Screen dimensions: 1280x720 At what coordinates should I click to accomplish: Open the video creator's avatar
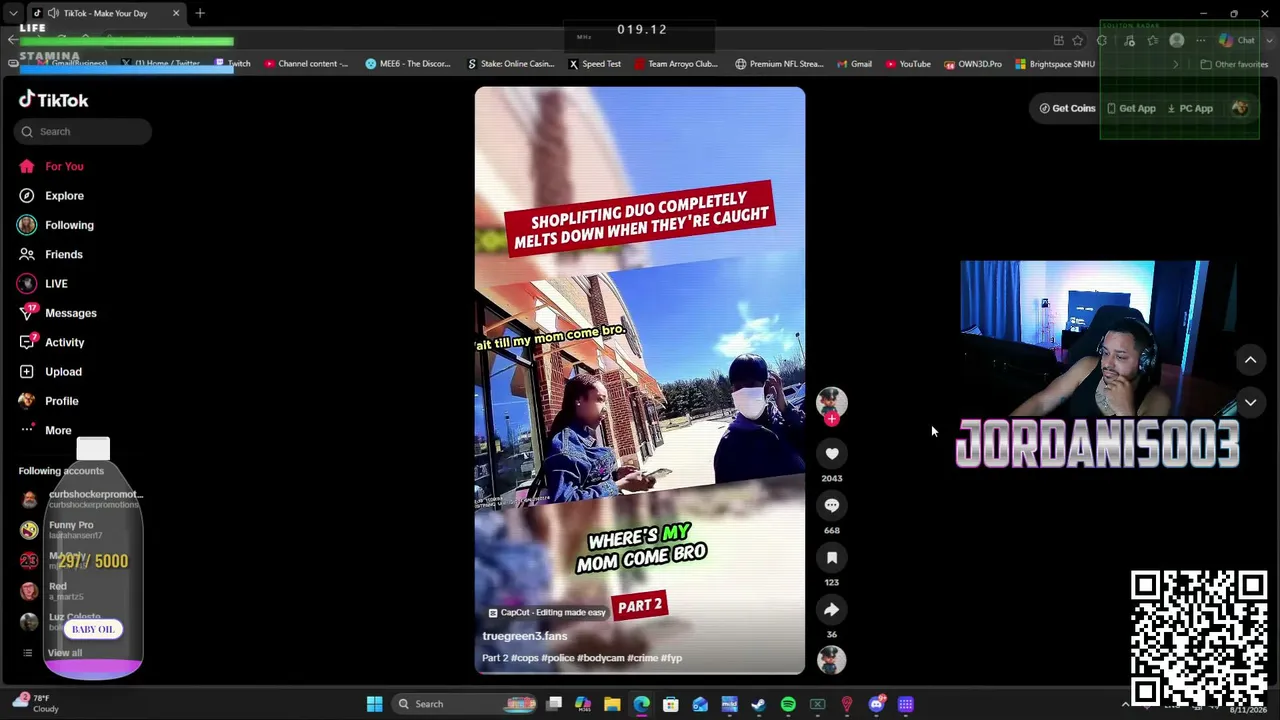(832, 401)
